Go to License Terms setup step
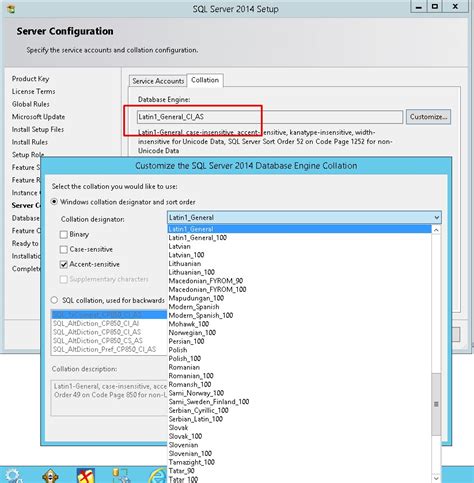Screen dimensions: 474x483 (x=33, y=91)
